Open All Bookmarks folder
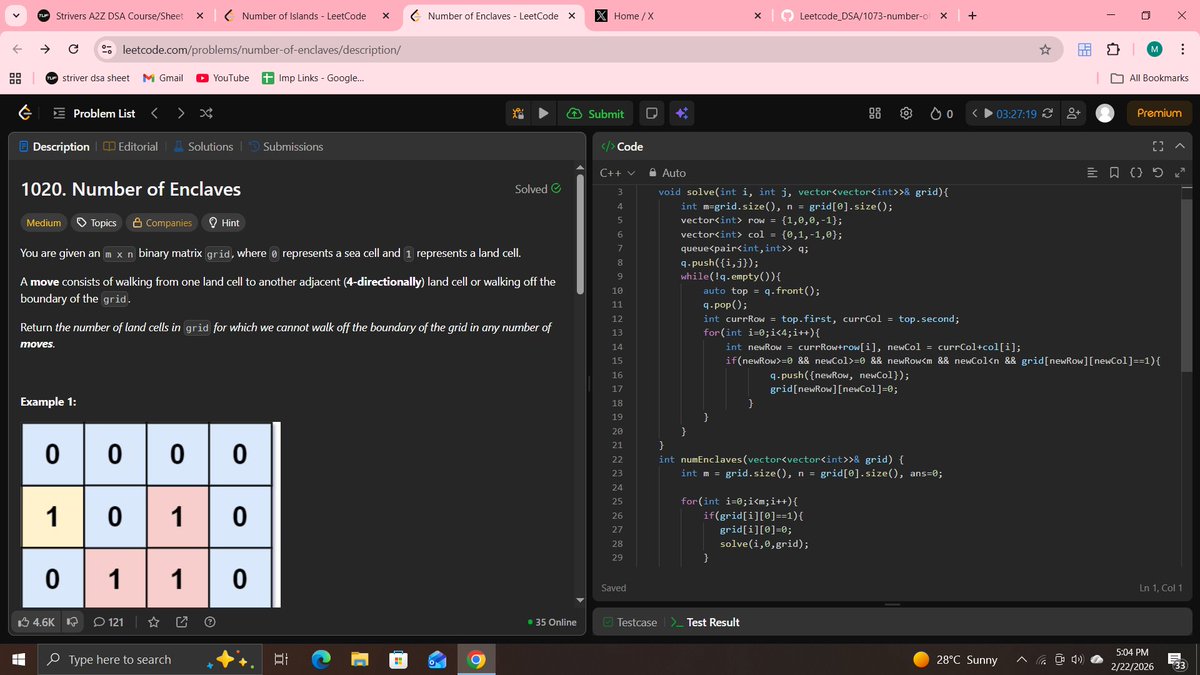This screenshot has width=1200, height=675. pyautogui.click(x=1150, y=78)
